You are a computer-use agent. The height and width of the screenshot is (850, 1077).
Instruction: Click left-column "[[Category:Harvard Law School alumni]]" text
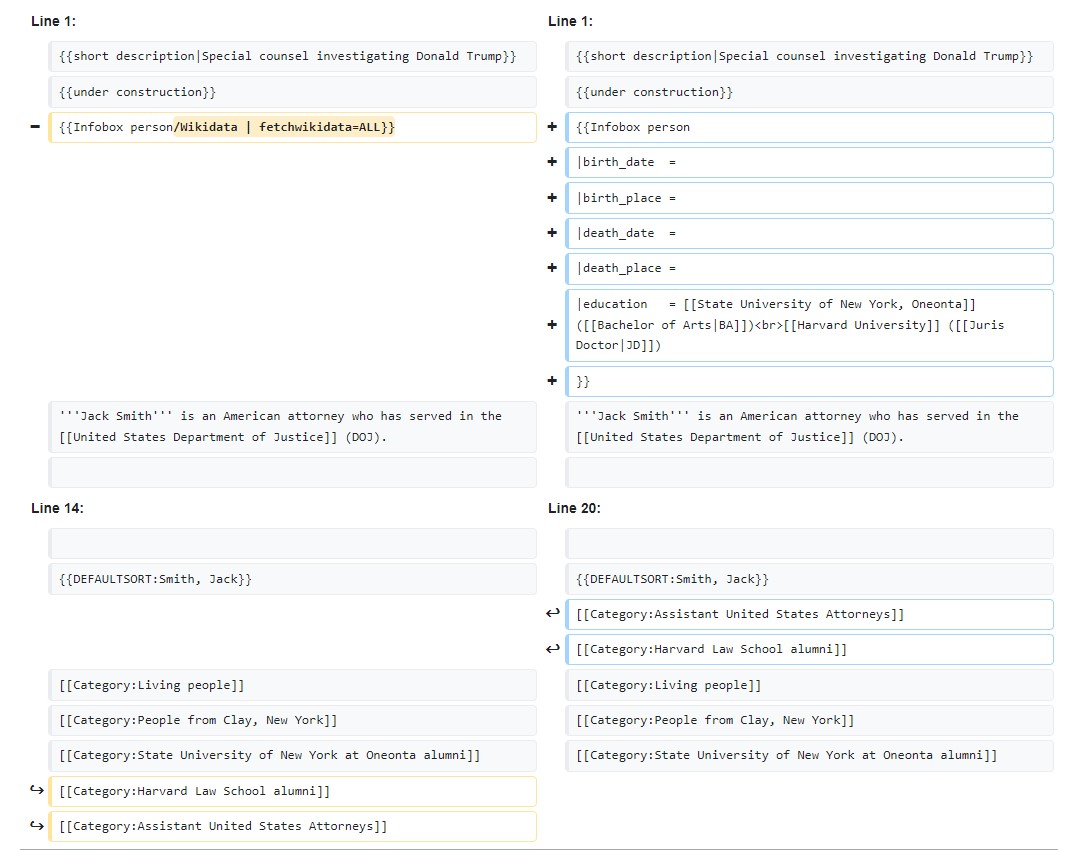194,791
